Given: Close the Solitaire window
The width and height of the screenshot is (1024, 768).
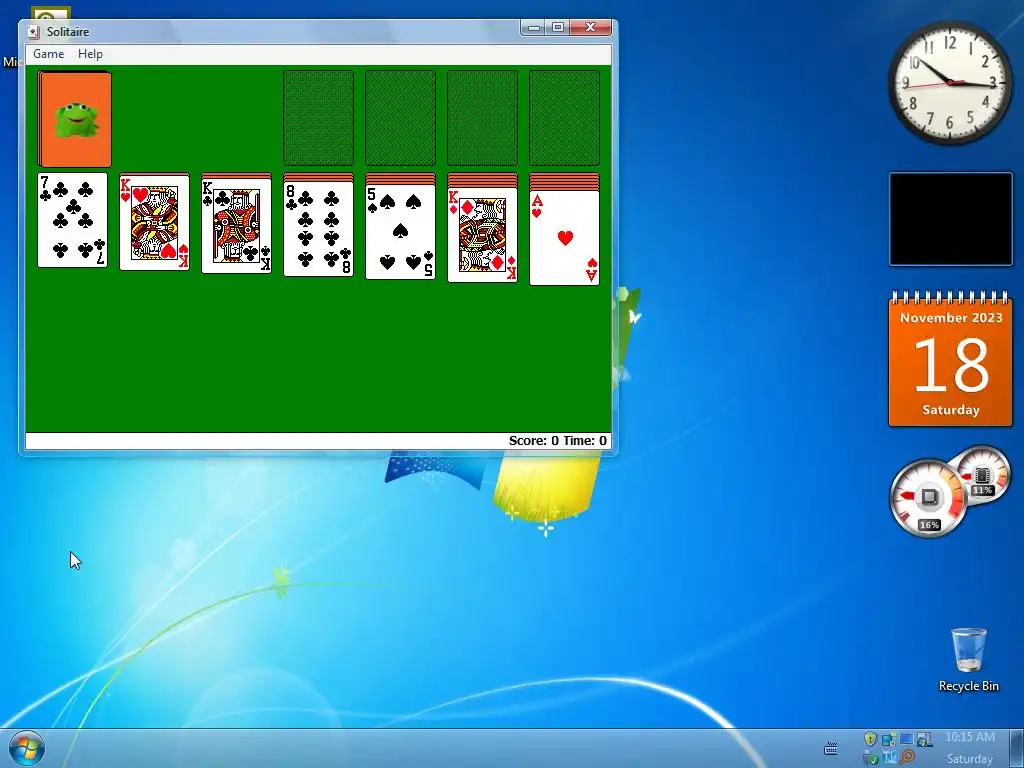Looking at the screenshot, I should 590,27.
